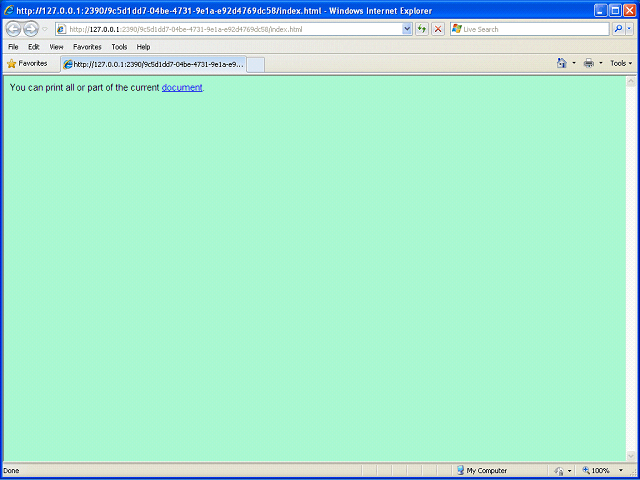
Task: Click the 100% zoom level button
Action: (x=596, y=471)
